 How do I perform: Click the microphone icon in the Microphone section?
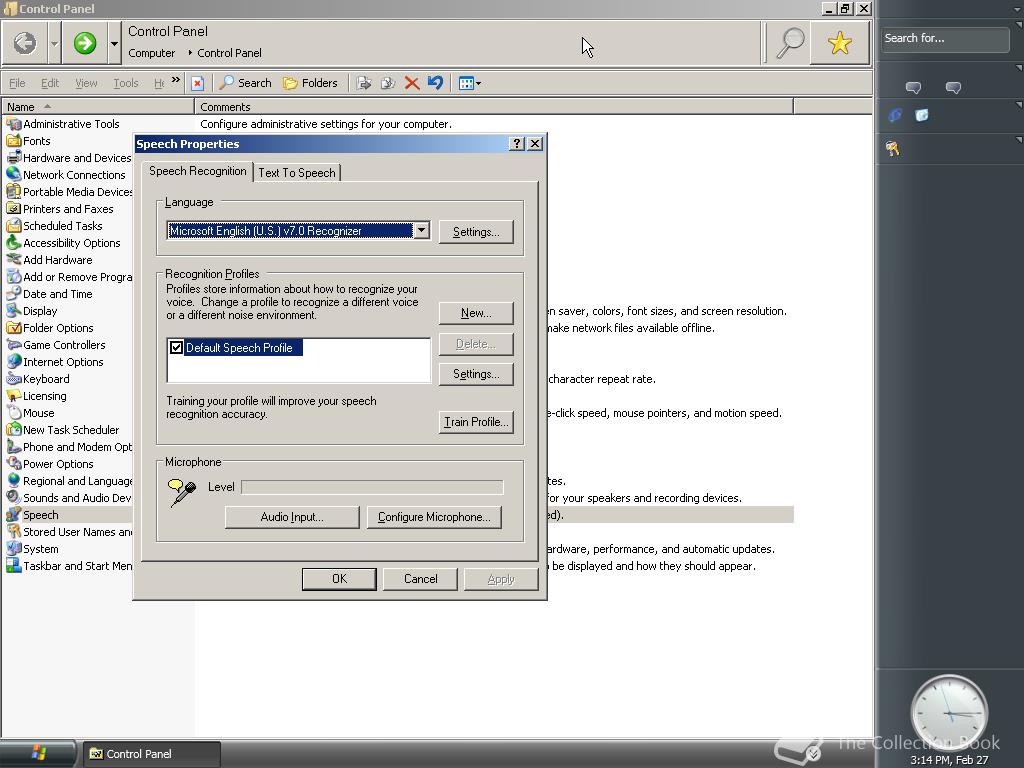(x=181, y=490)
